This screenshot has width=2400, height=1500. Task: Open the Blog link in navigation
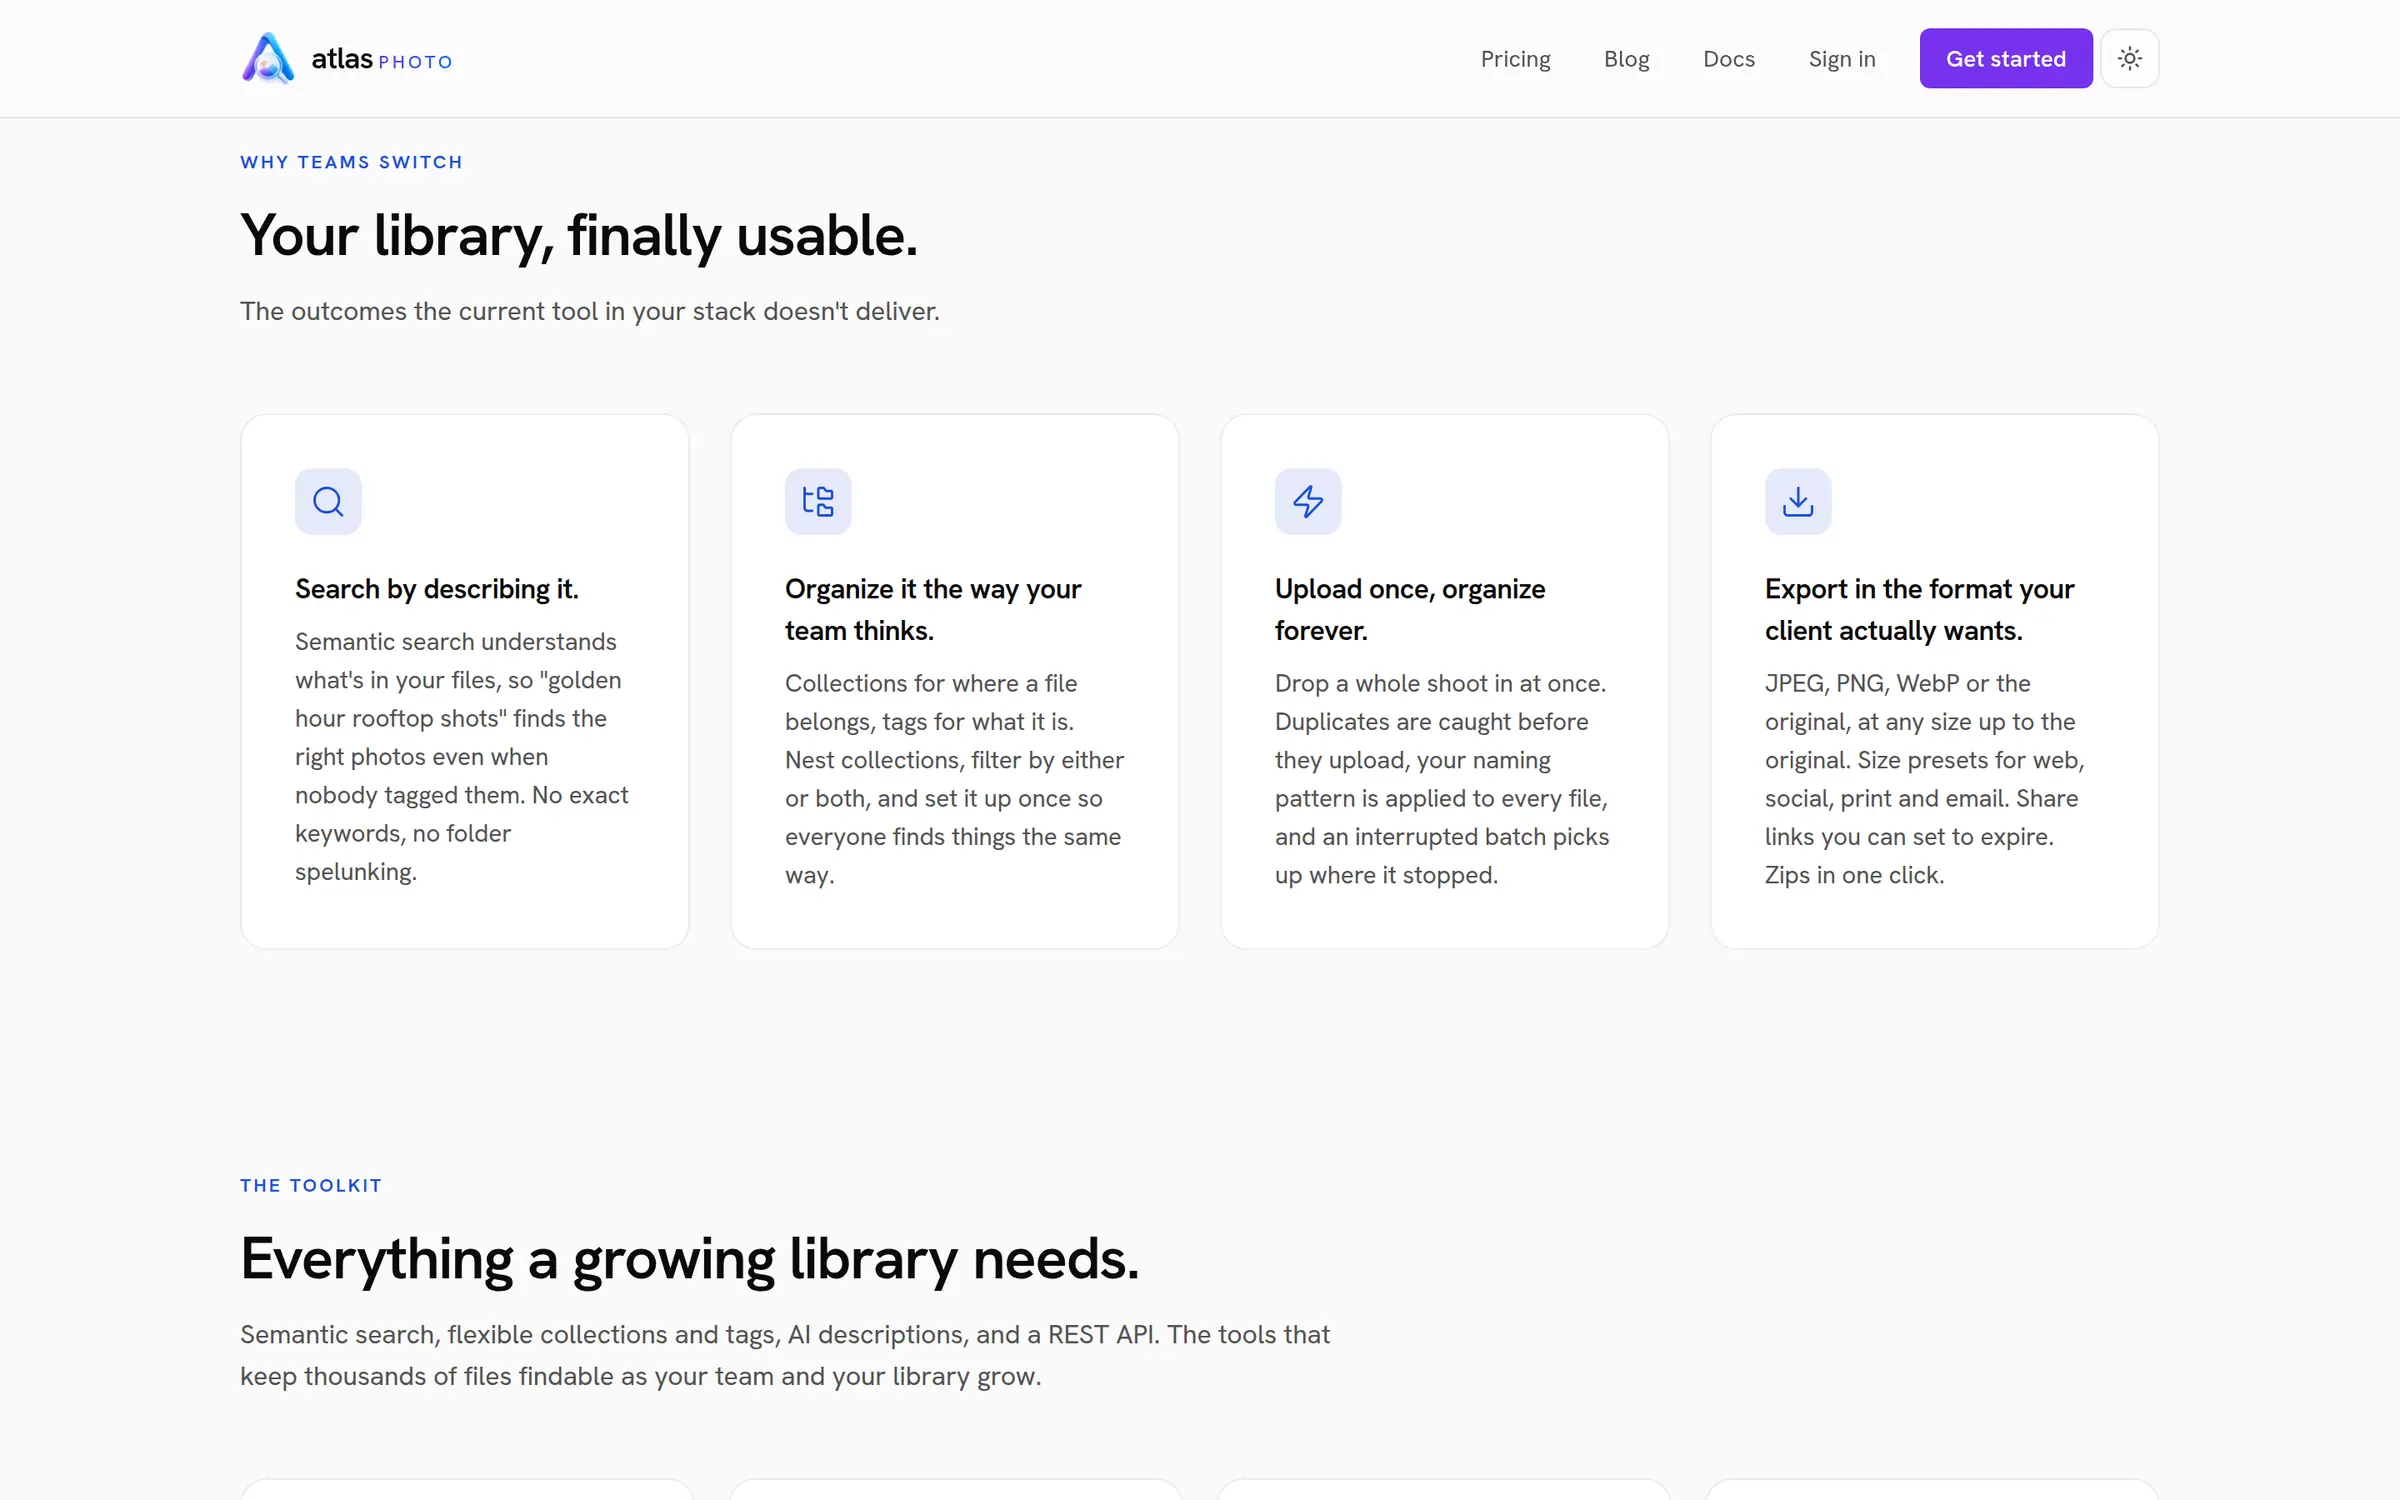[x=1627, y=59]
